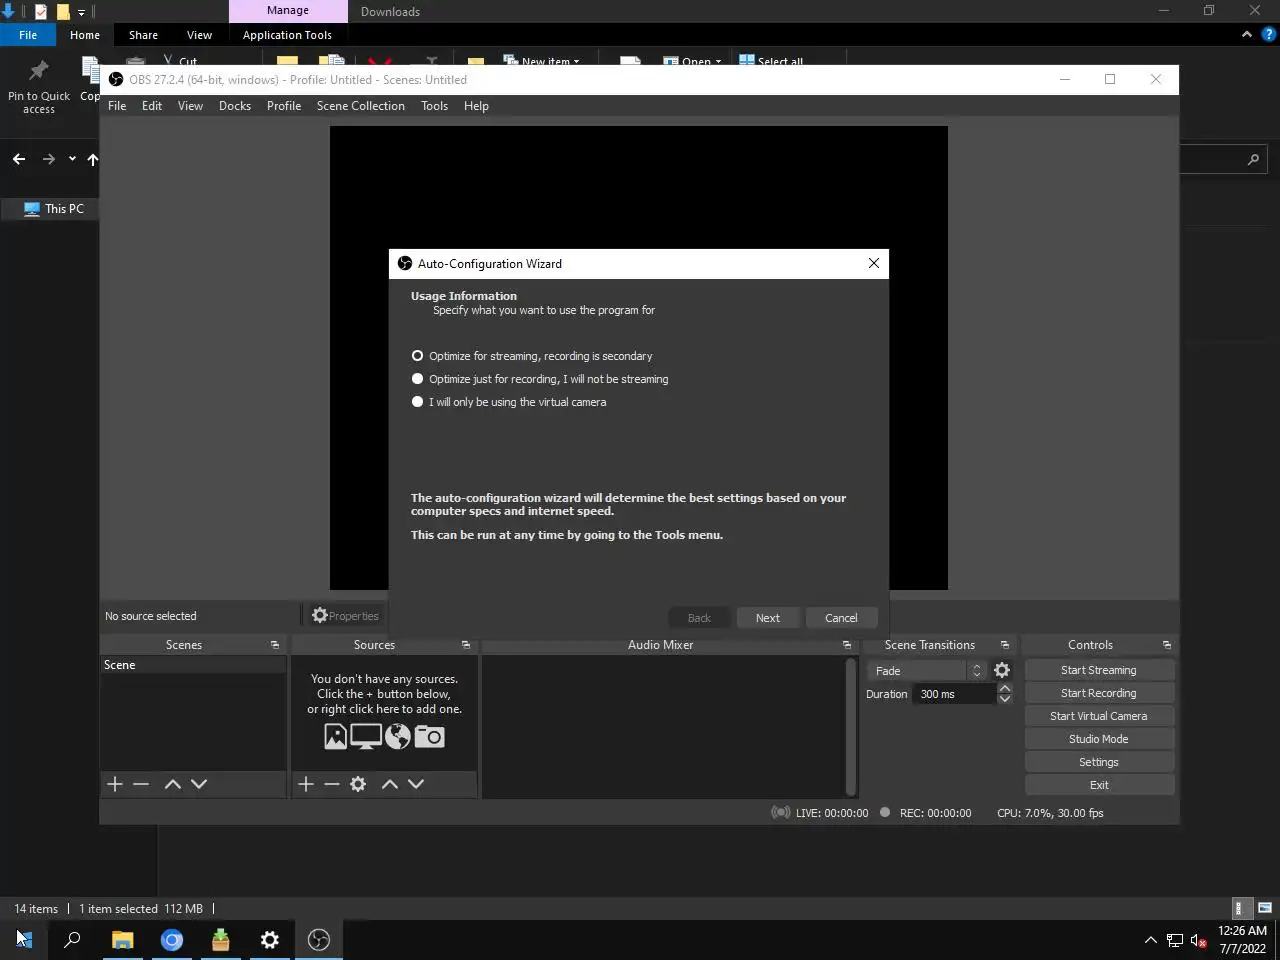
Task: Open the Profile menu
Action: pyautogui.click(x=284, y=106)
